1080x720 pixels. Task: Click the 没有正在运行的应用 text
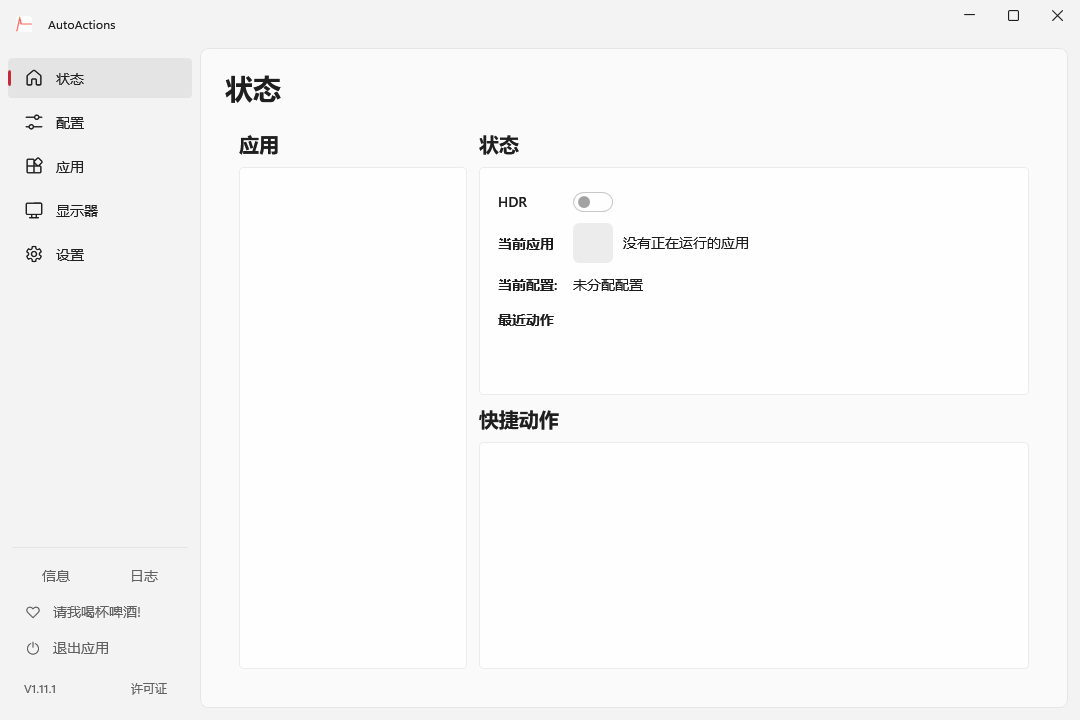click(x=685, y=243)
